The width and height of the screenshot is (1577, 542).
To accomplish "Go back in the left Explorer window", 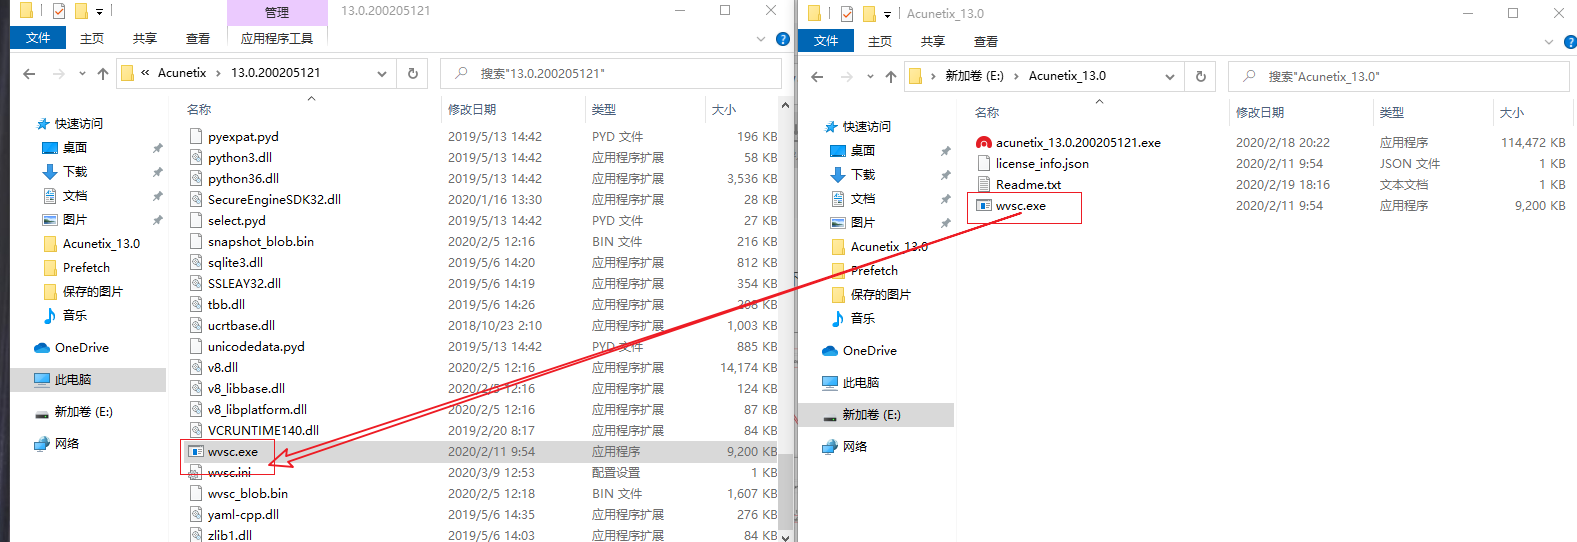I will click(29, 73).
